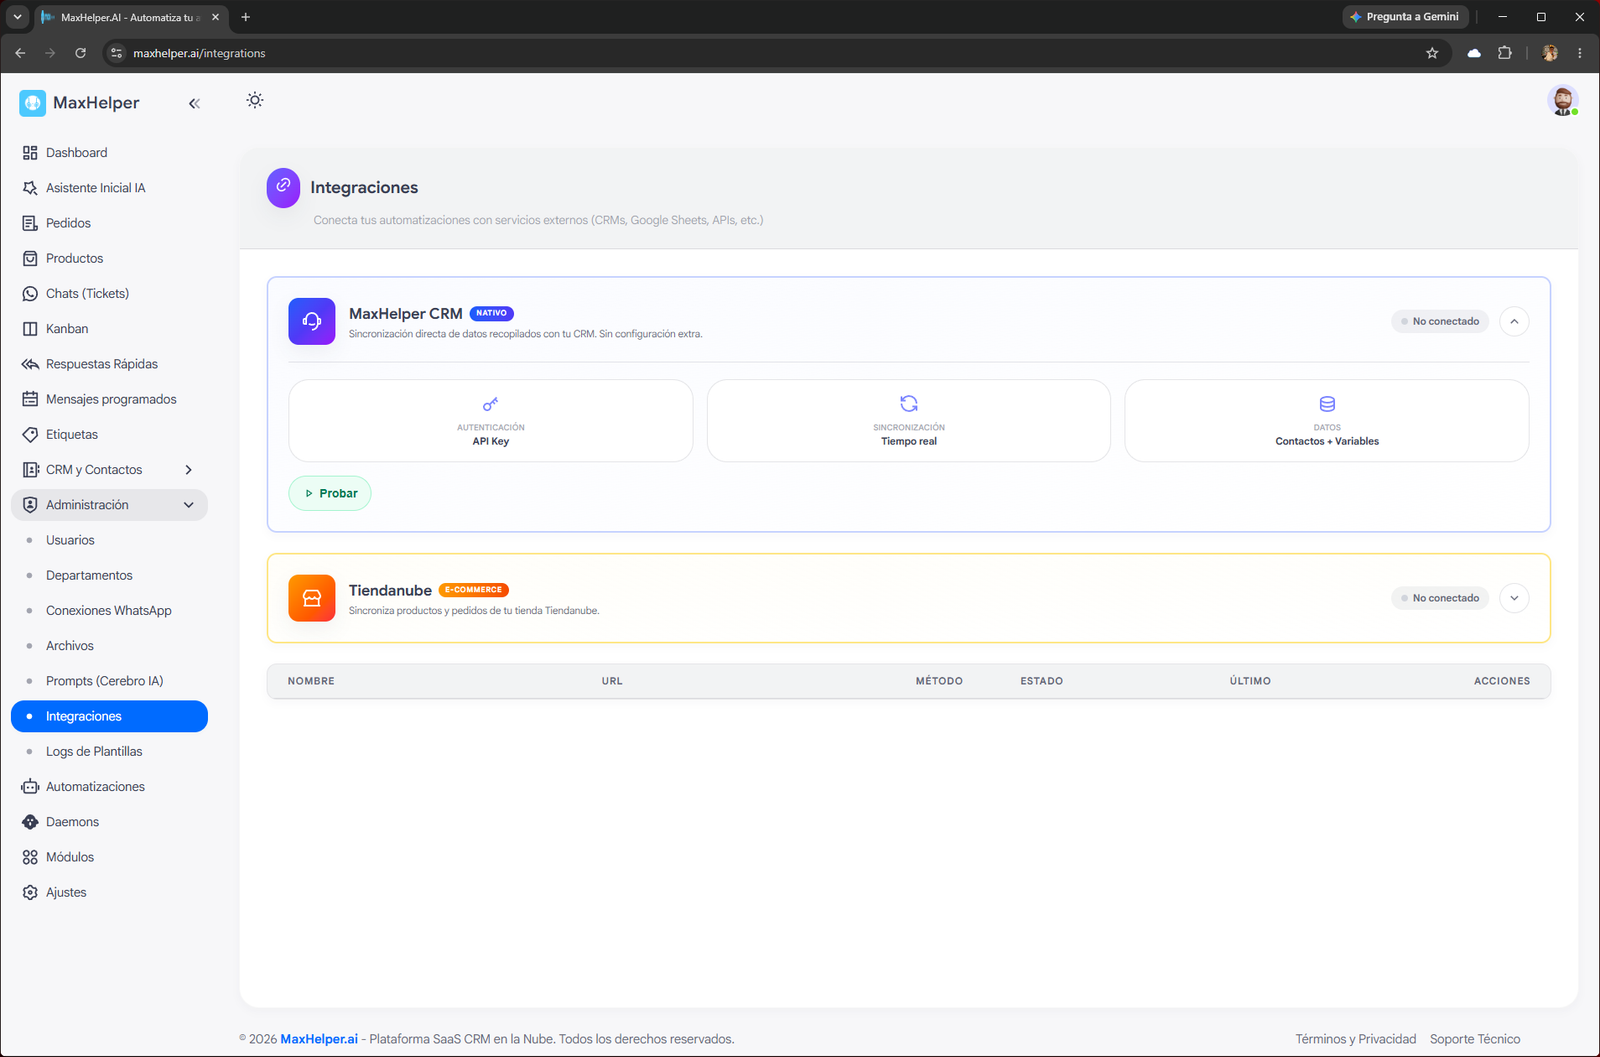Click Tiendanube No conectado status badge
The width and height of the screenshot is (1600, 1057).
(1440, 598)
